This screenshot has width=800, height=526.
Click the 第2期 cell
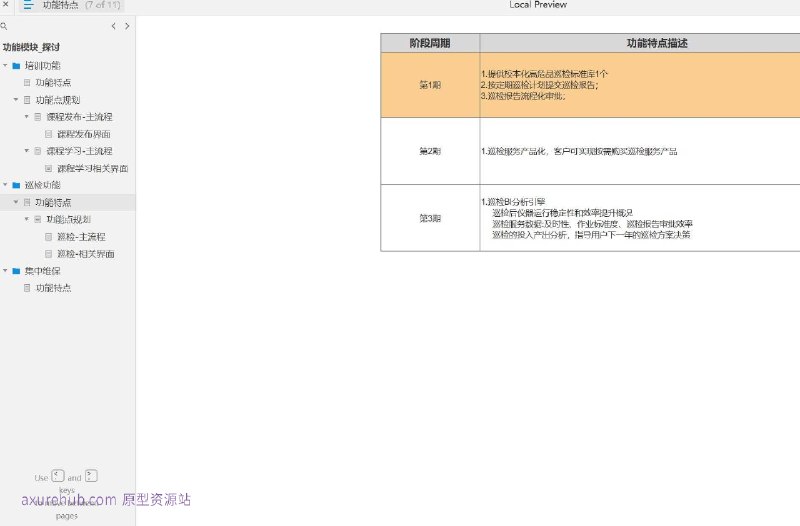click(430, 152)
